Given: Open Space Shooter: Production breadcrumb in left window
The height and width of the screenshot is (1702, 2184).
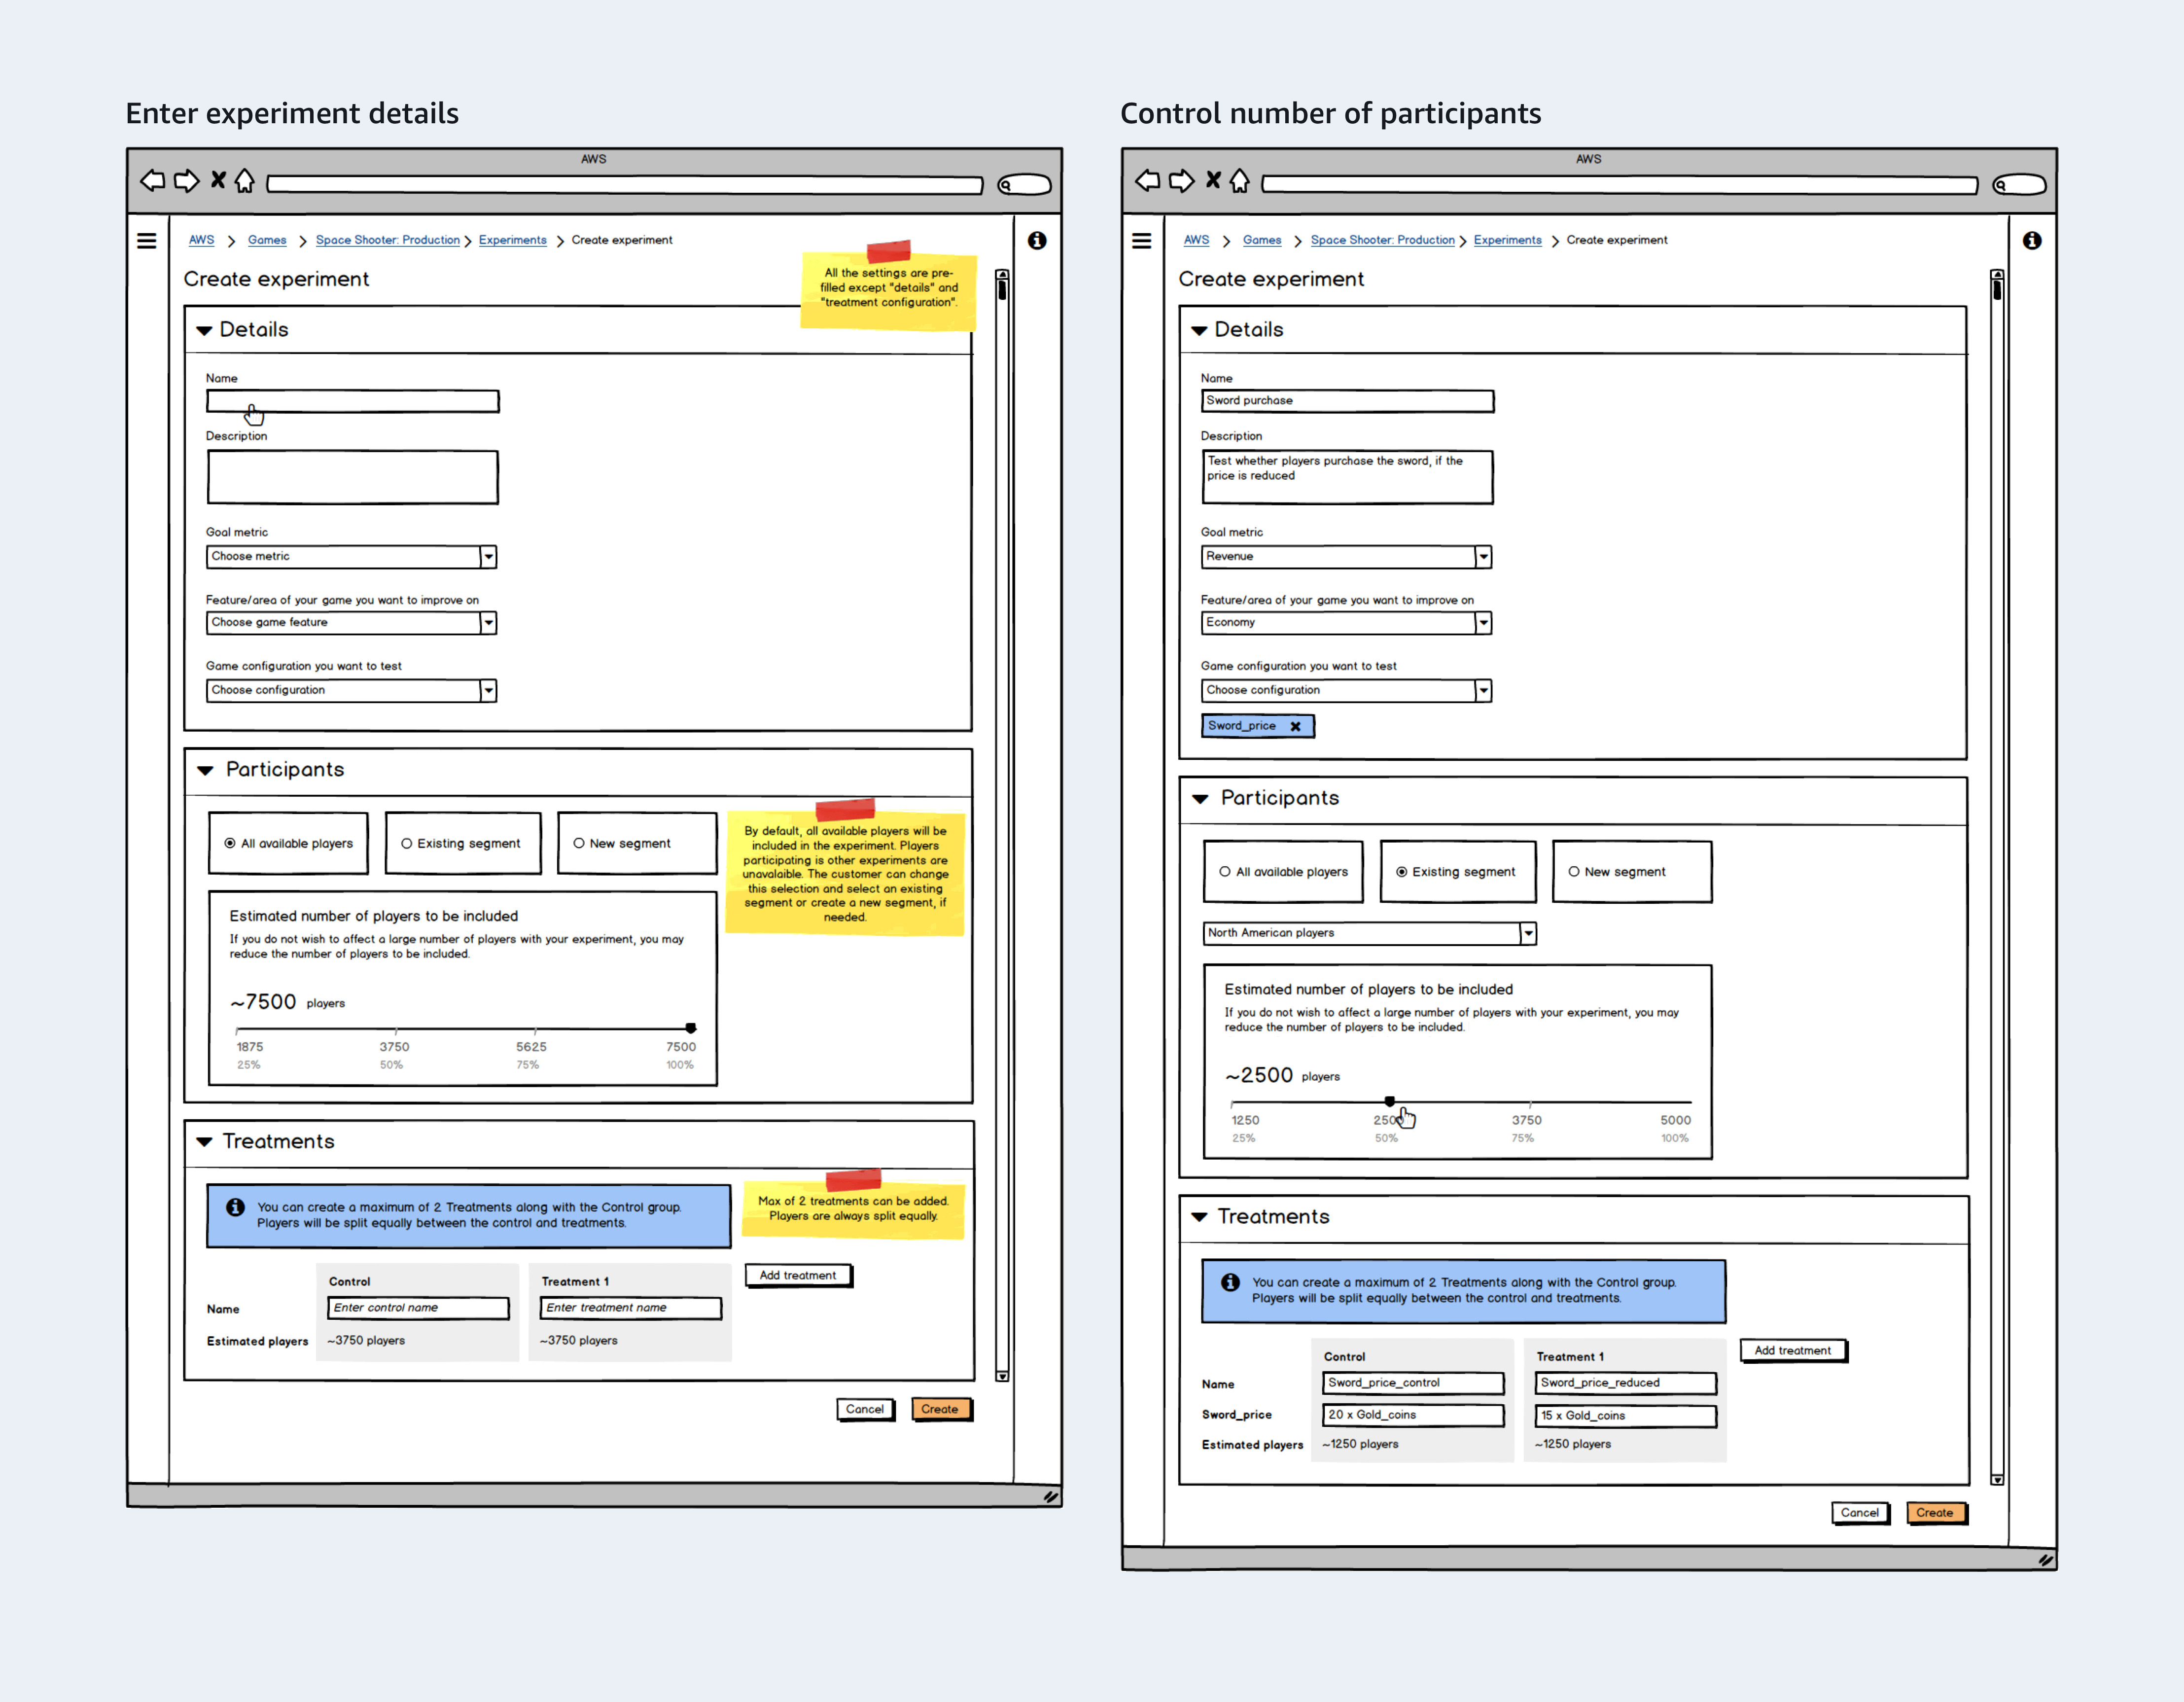Looking at the screenshot, I should point(388,240).
